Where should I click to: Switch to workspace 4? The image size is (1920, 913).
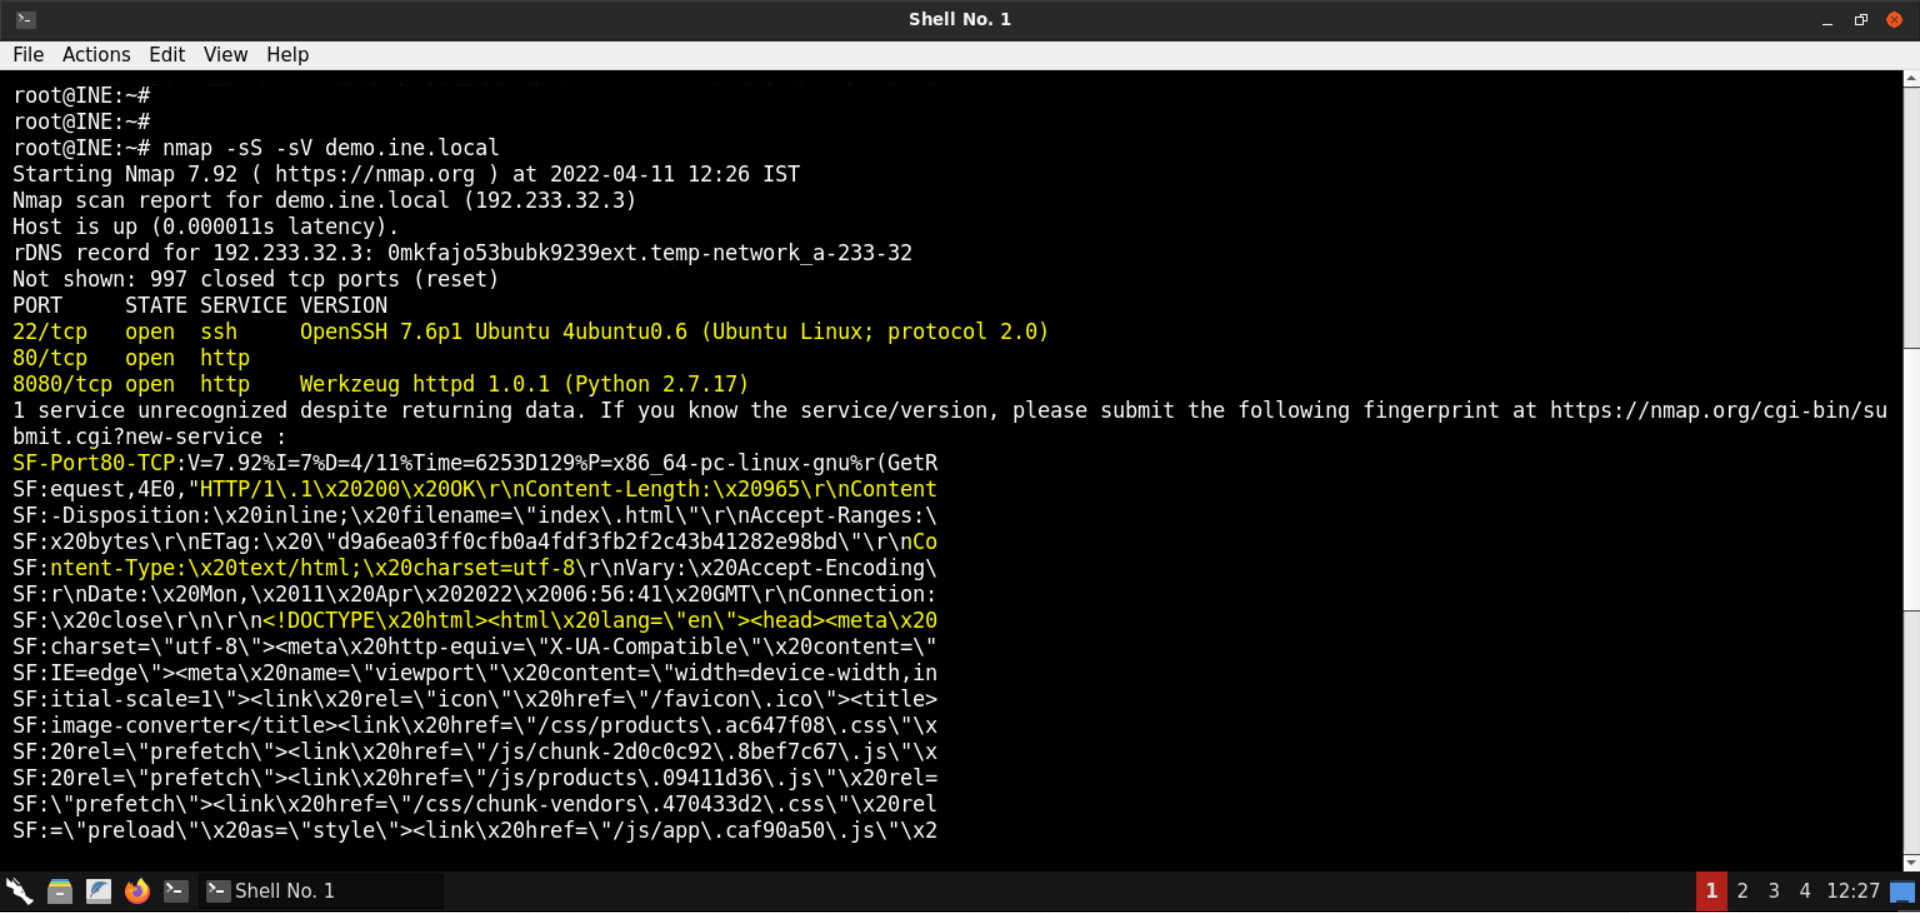1804,890
